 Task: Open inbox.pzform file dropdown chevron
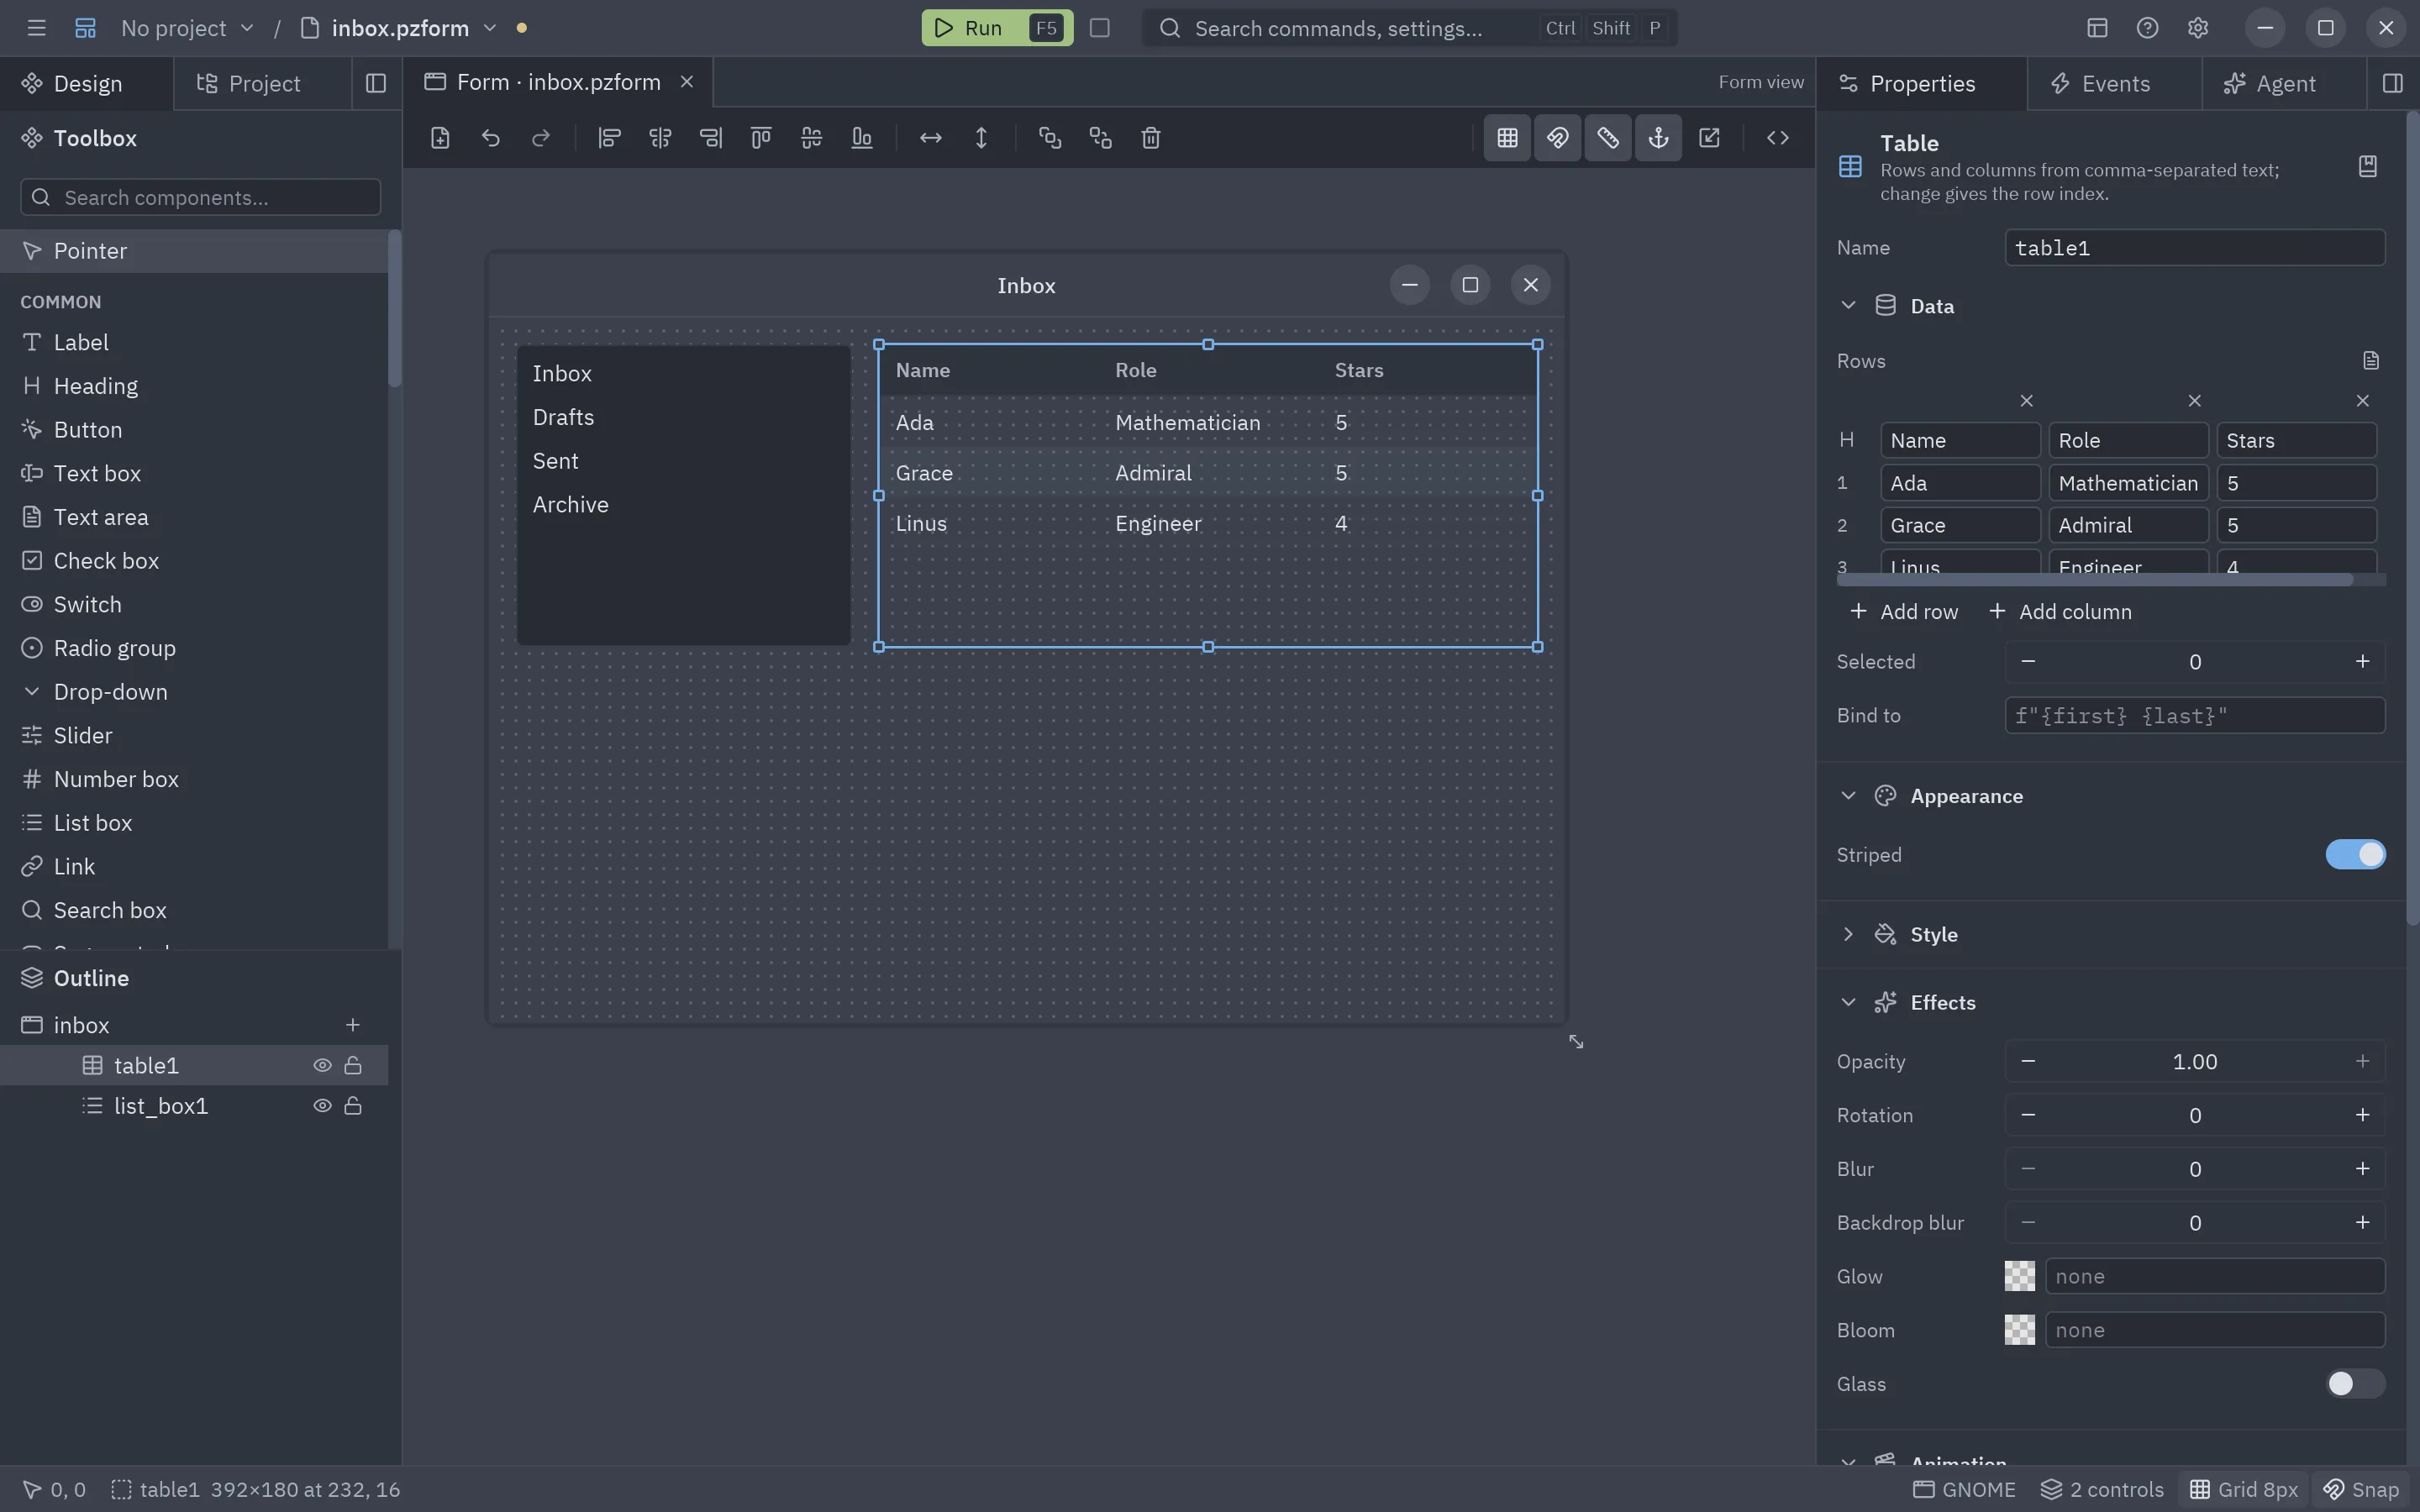click(x=490, y=28)
